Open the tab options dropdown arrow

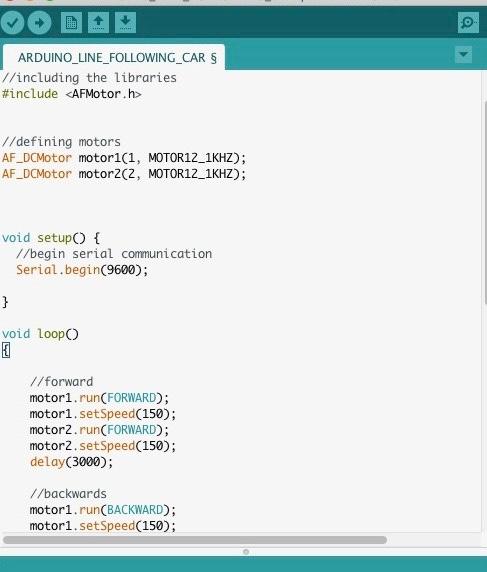coord(464,55)
